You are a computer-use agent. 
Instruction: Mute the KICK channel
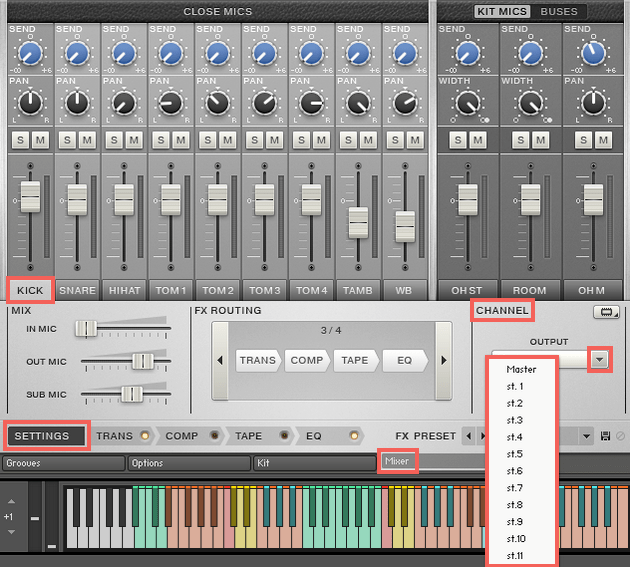click(x=40, y=140)
